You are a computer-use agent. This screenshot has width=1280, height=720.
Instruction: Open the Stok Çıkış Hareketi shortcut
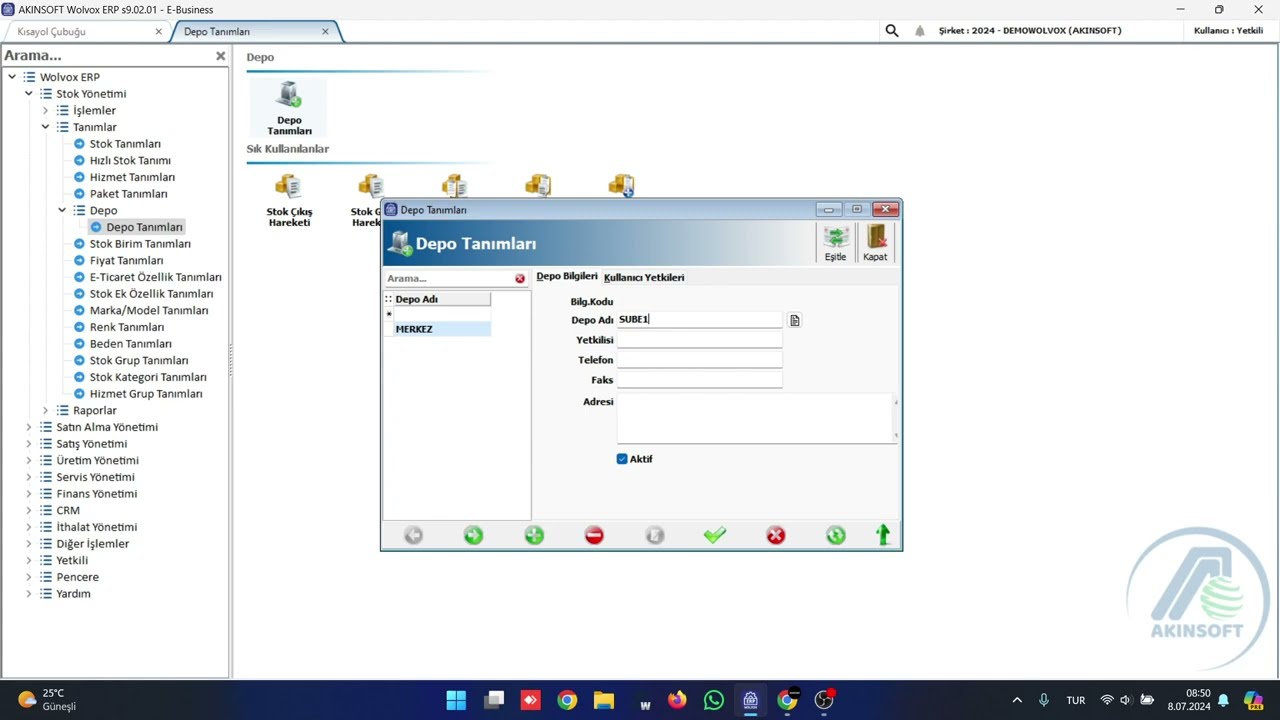pyautogui.click(x=289, y=201)
